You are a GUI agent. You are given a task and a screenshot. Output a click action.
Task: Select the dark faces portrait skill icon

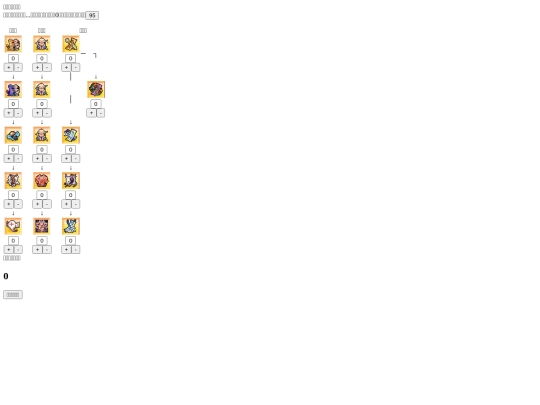click(42, 226)
